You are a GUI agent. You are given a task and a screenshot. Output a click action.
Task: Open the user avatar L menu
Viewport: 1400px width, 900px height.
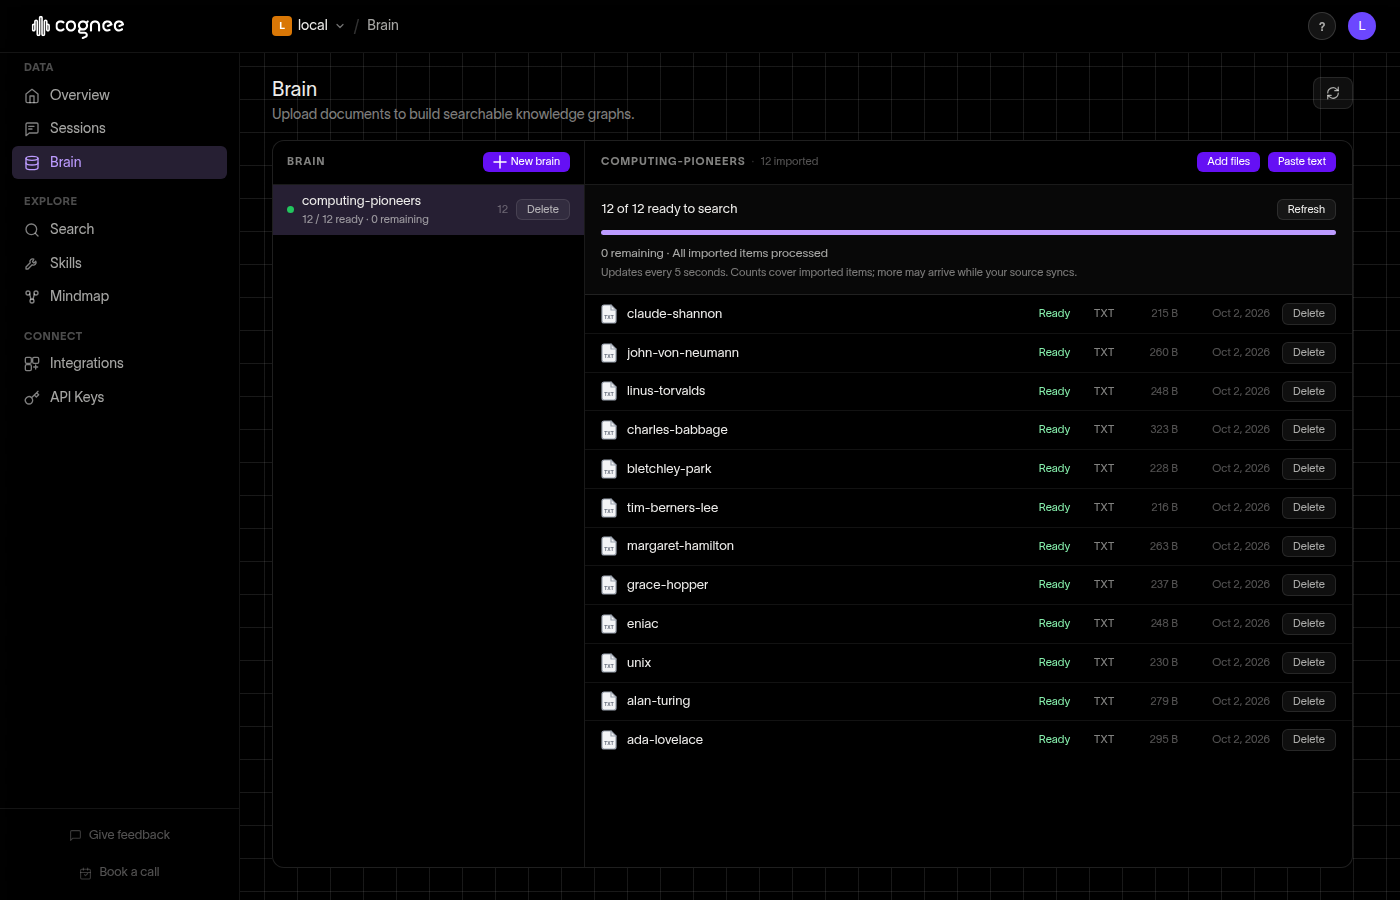point(1362,26)
